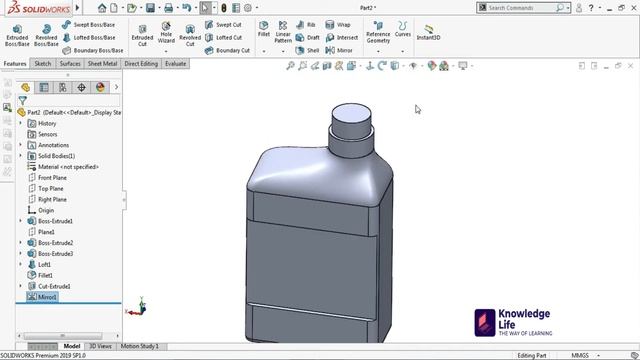Select the Wrap feature
This screenshot has height=360, width=640.
coord(338,24)
